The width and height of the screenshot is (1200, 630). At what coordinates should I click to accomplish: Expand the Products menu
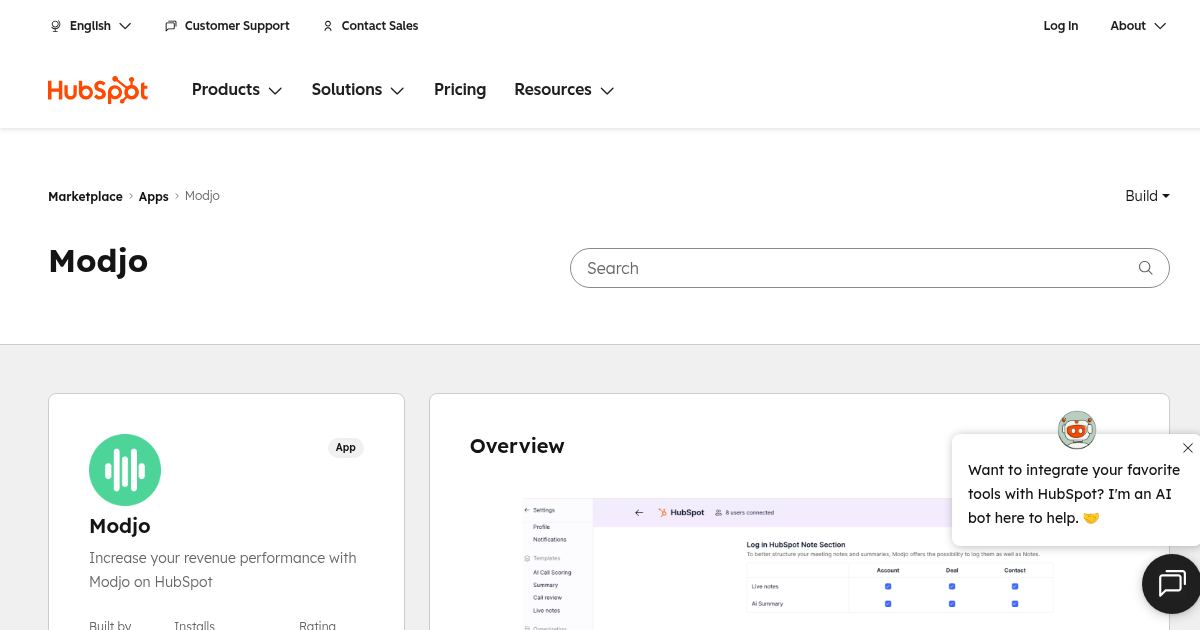coord(237,90)
